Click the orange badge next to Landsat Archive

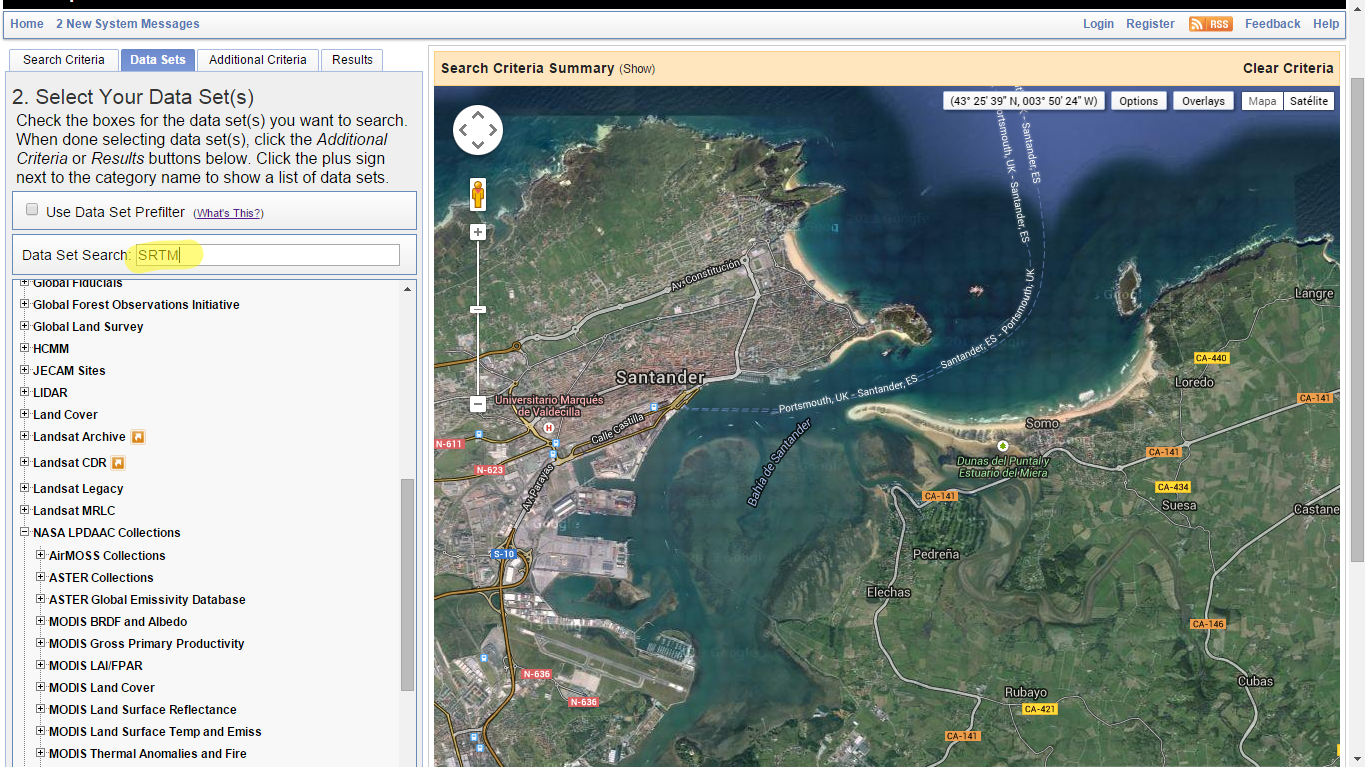coord(138,437)
